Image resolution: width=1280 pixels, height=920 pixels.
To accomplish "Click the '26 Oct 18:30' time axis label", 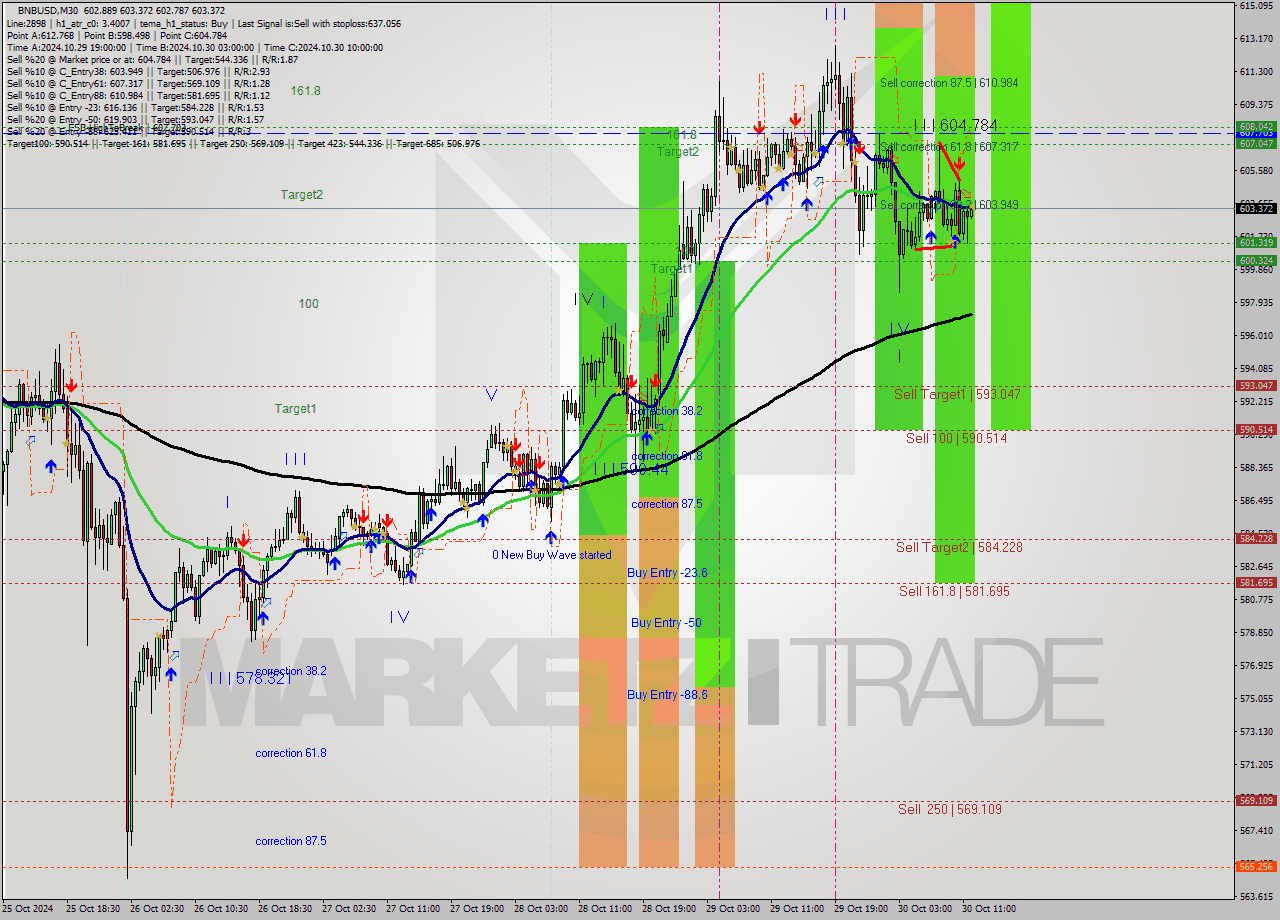I will tap(284, 909).
